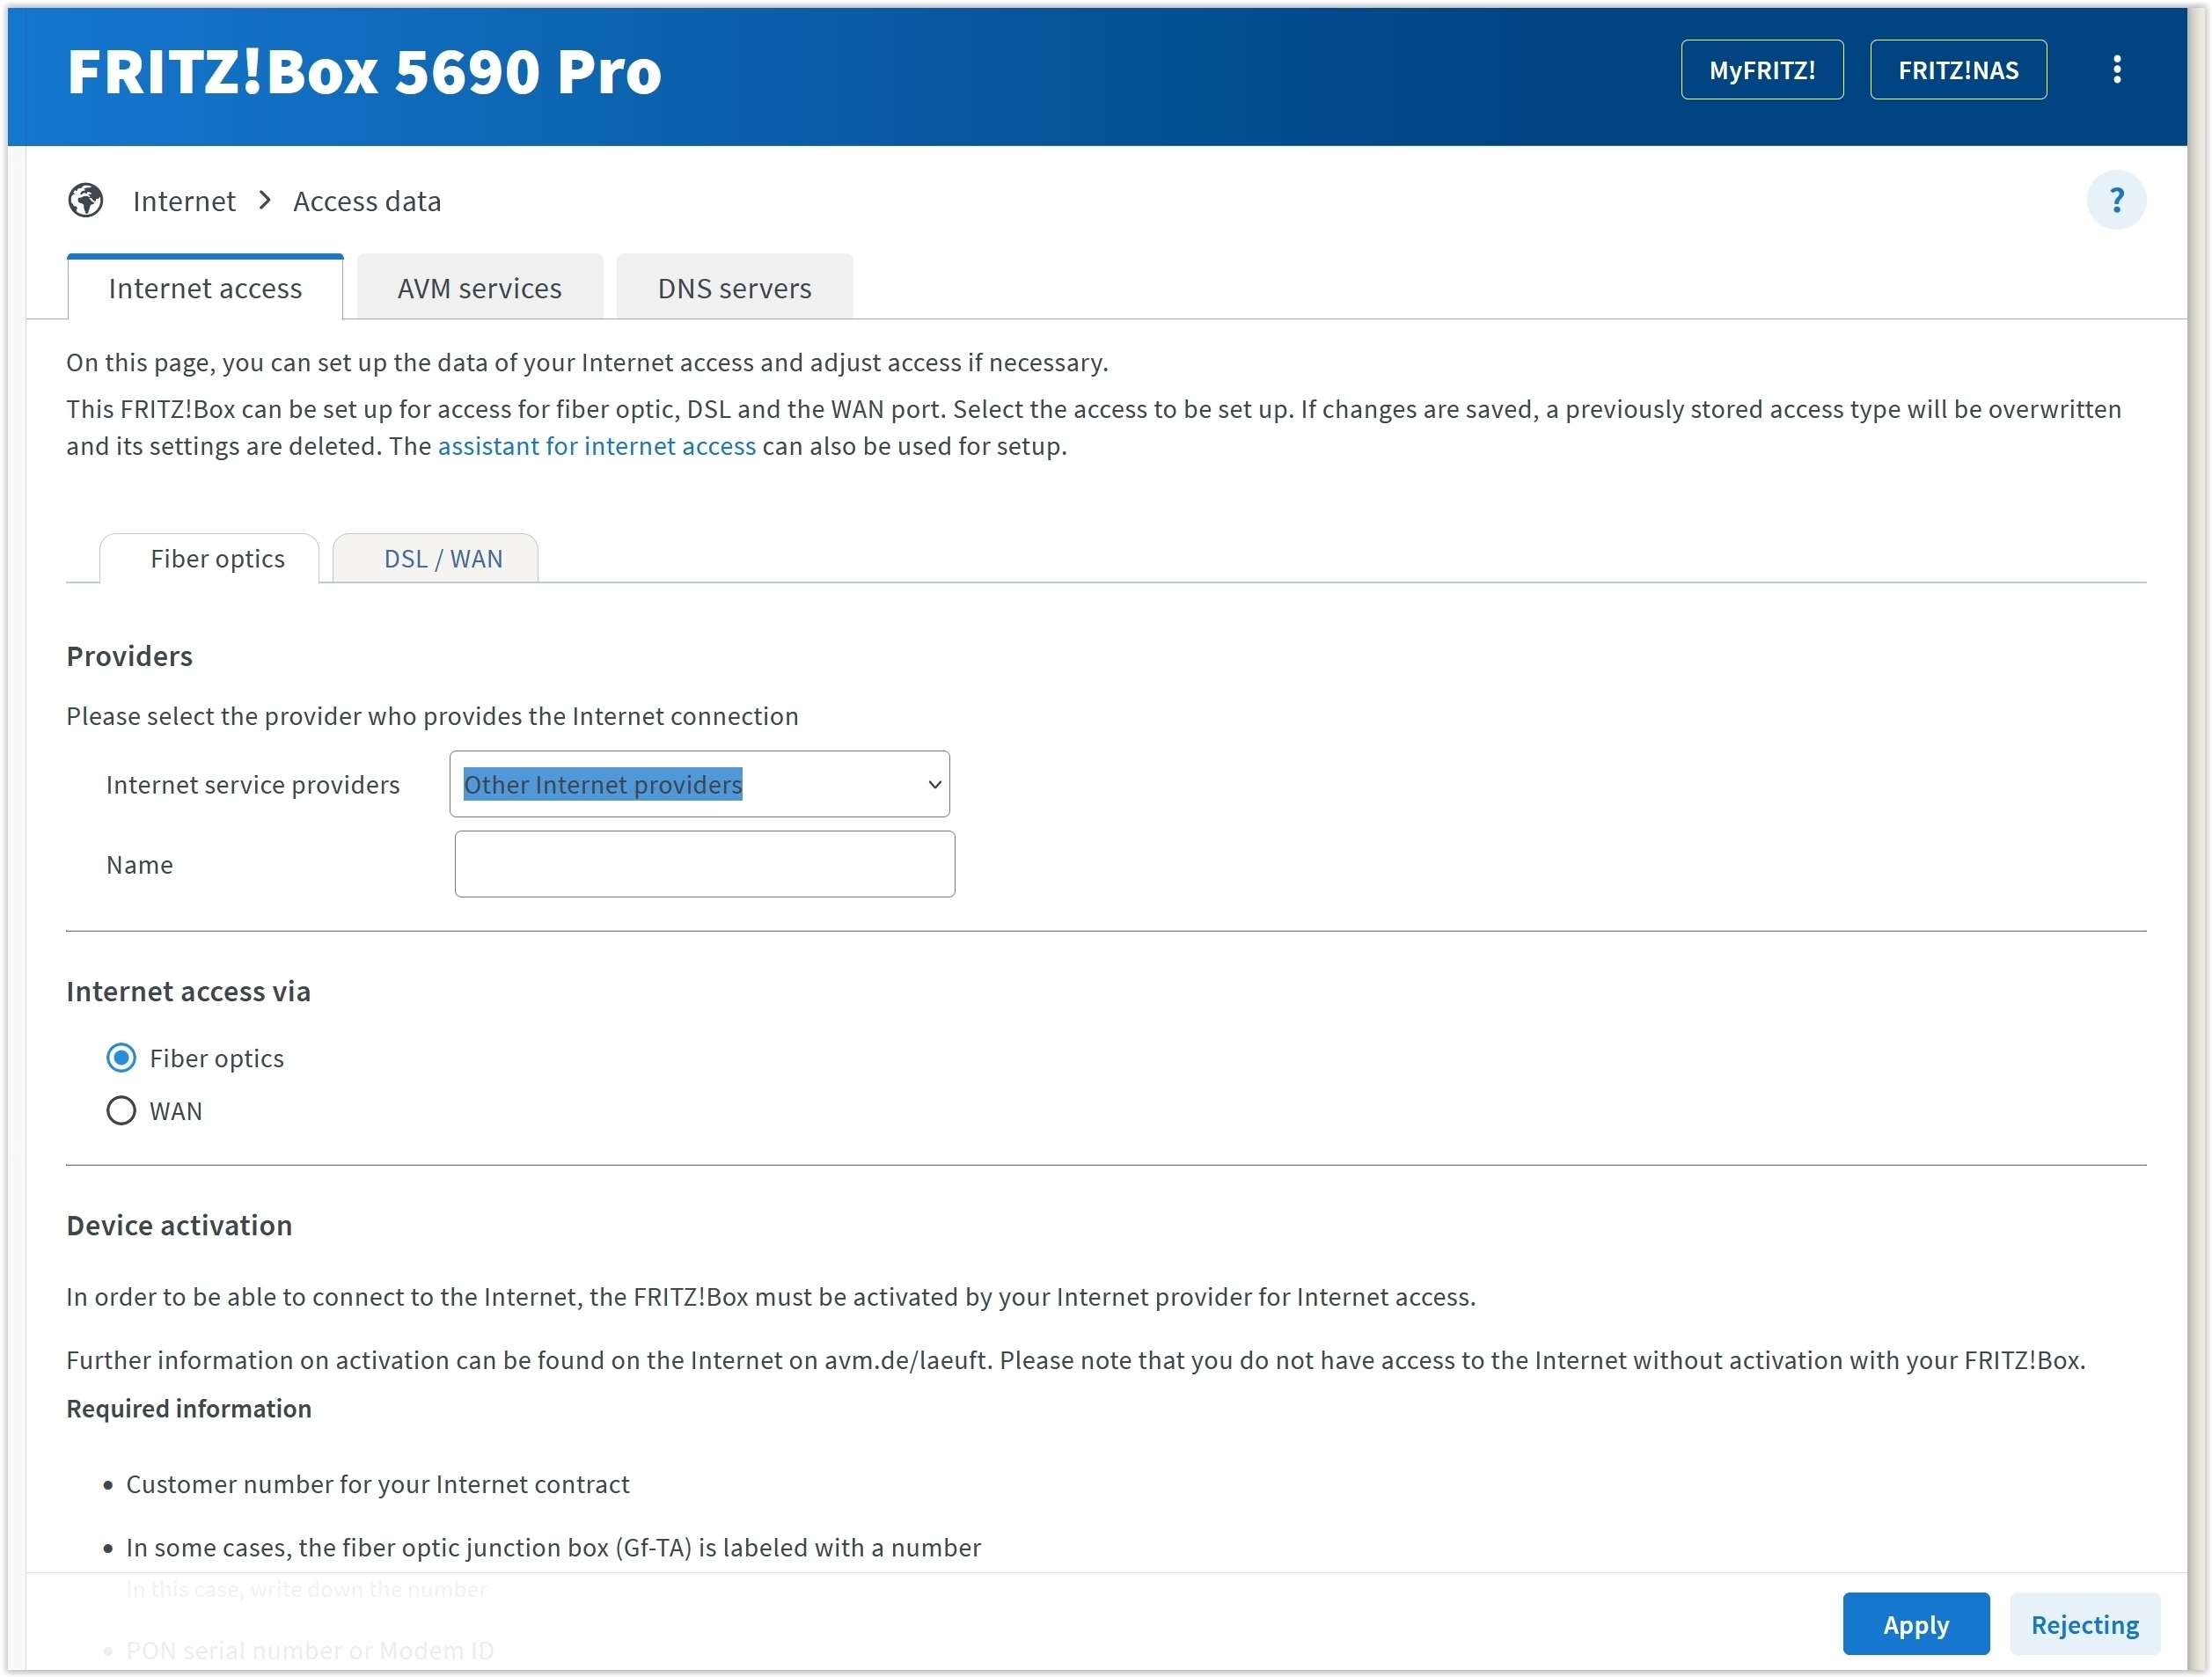This screenshot has height=1677, width=2212.
Task: Click the Device activation heading
Action: pyautogui.click(x=180, y=1226)
